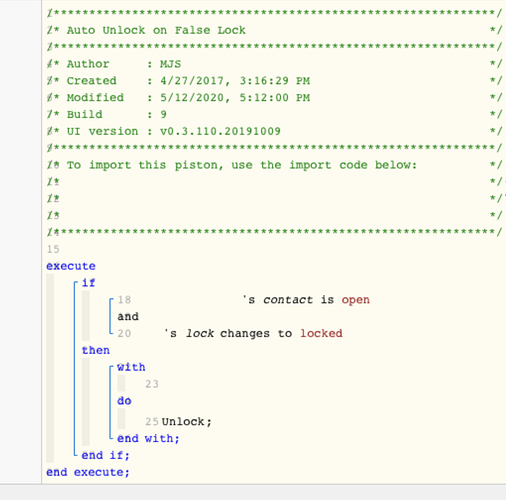Image resolution: width=506 pixels, height=500 pixels.
Task: Click the 'with' block keyword
Action: coord(131,367)
